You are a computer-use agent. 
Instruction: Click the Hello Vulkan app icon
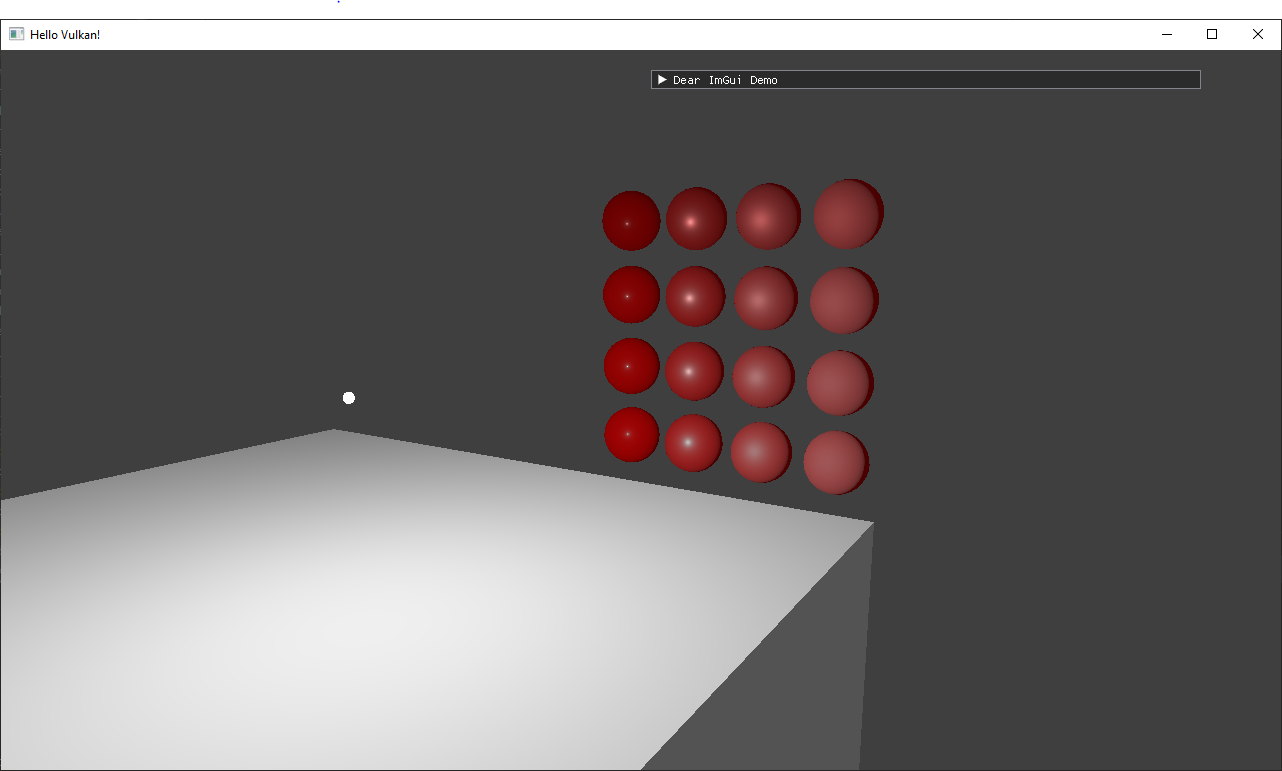(x=17, y=34)
